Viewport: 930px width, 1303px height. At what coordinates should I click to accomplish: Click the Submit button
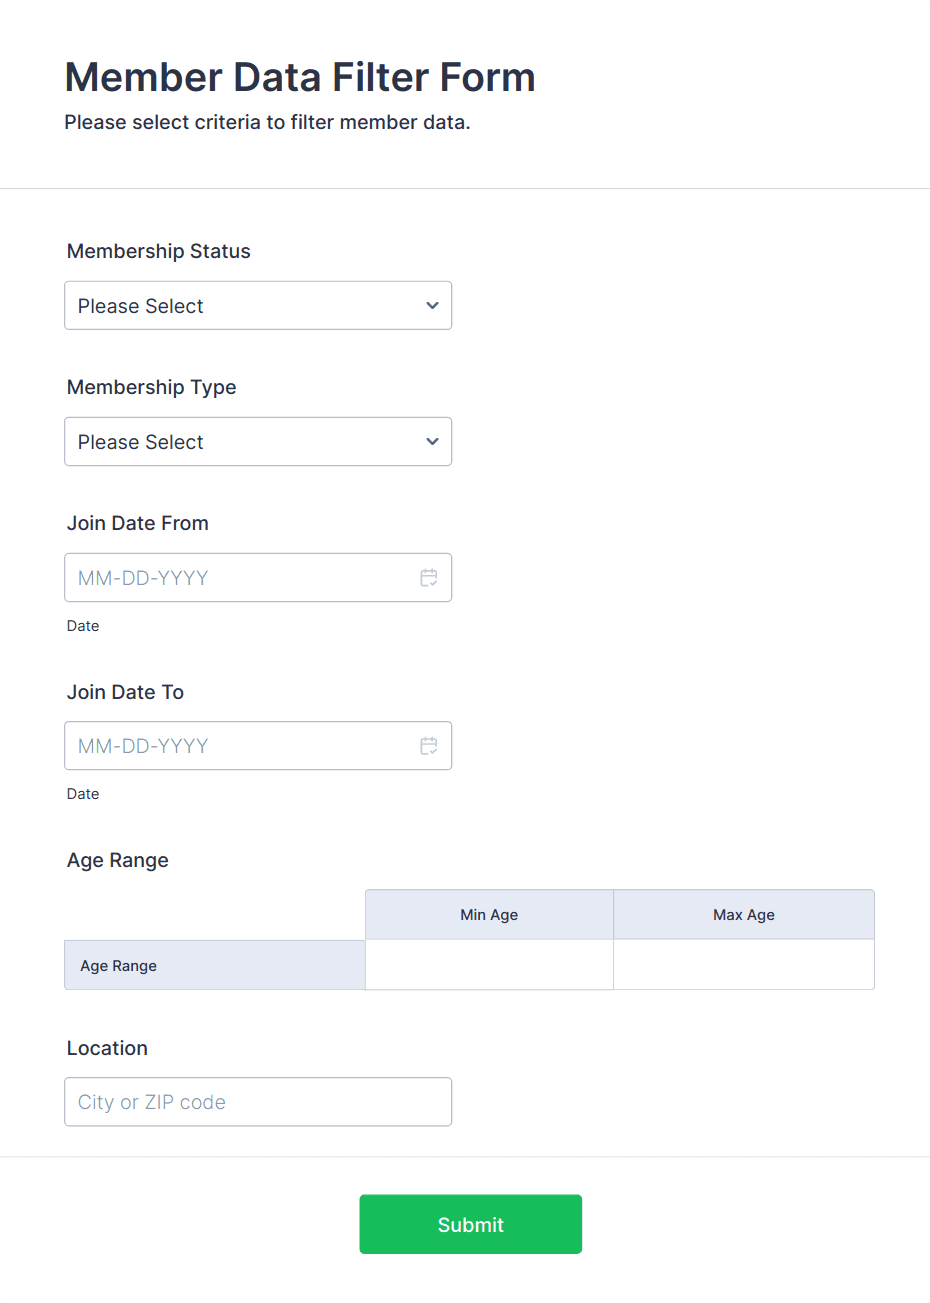coord(470,1223)
